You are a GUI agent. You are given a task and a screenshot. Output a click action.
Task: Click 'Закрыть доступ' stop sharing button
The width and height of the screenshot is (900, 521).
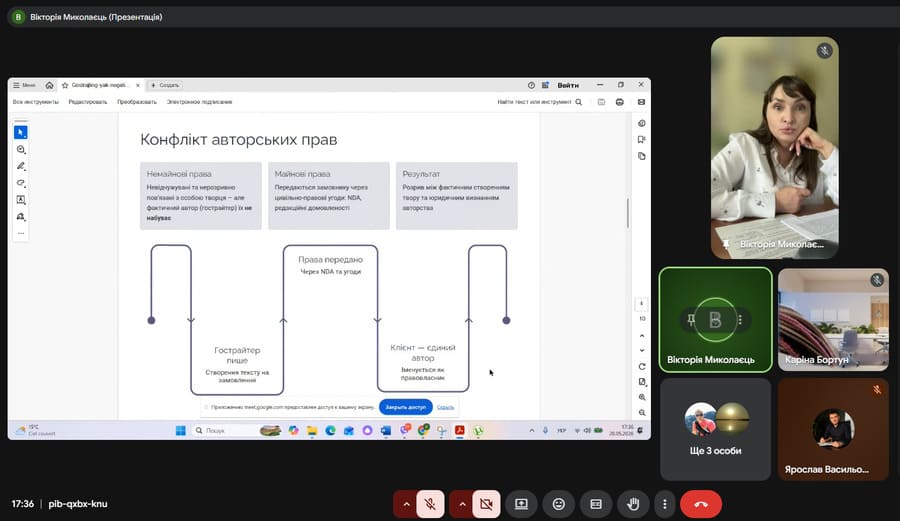pos(406,407)
